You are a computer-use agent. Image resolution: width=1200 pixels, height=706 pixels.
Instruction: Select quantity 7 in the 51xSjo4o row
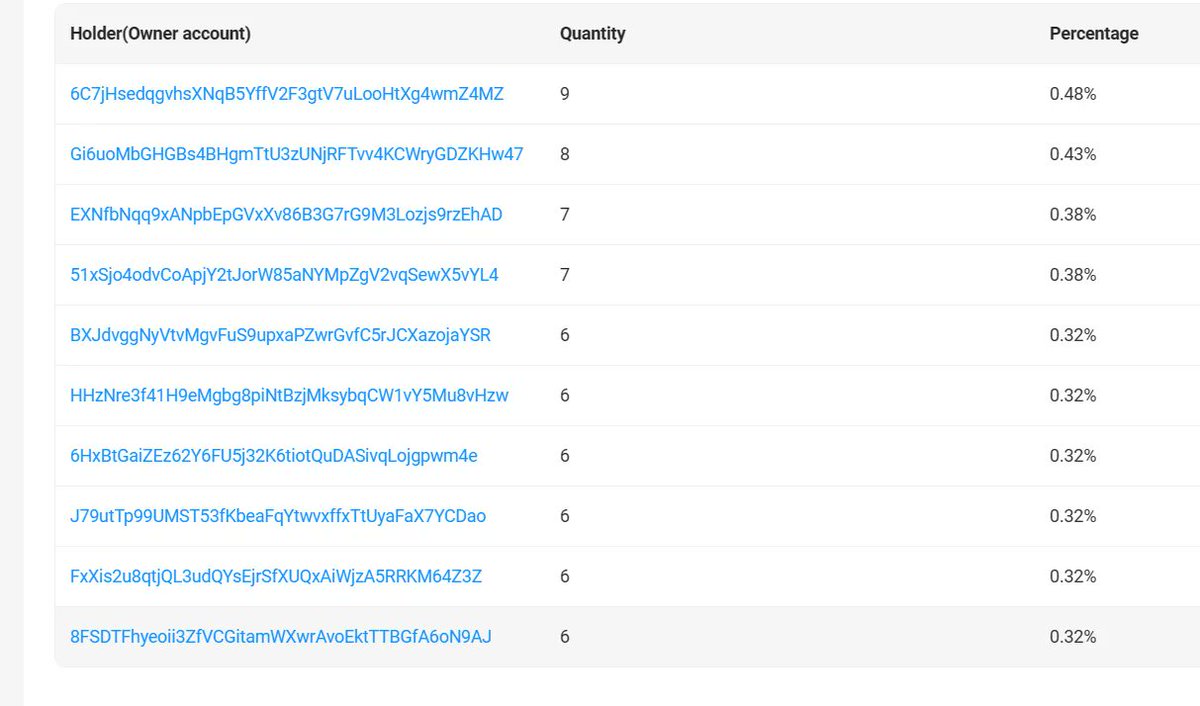565,274
